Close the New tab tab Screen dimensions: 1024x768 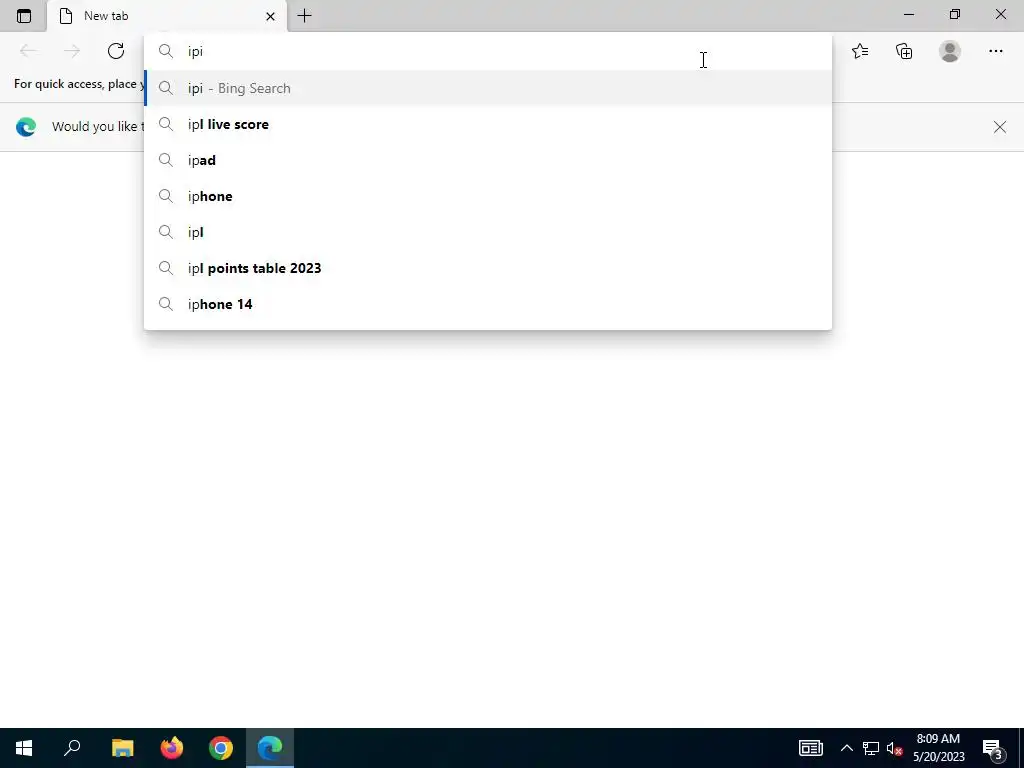click(x=270, y=16)
